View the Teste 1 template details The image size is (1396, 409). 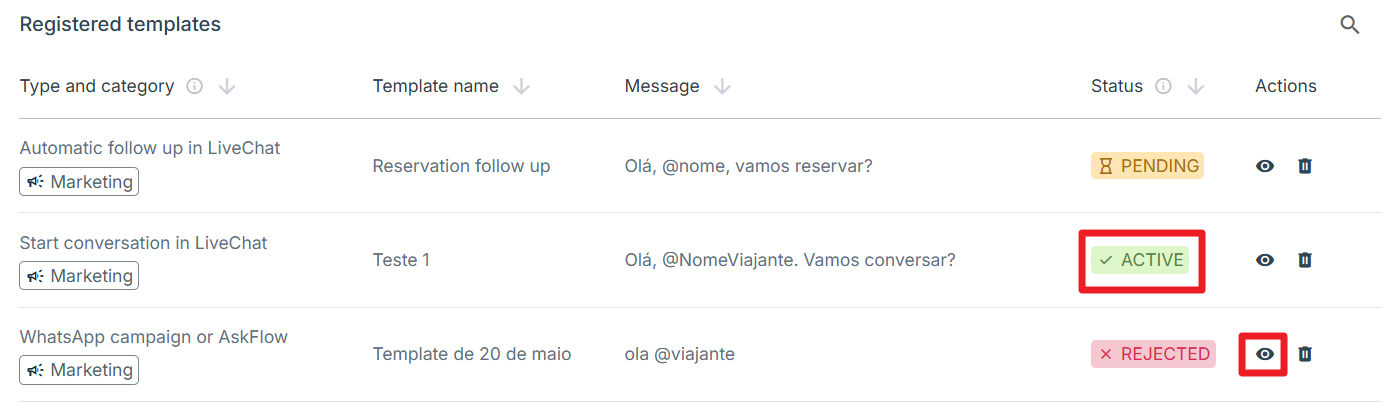(1265, 260)
